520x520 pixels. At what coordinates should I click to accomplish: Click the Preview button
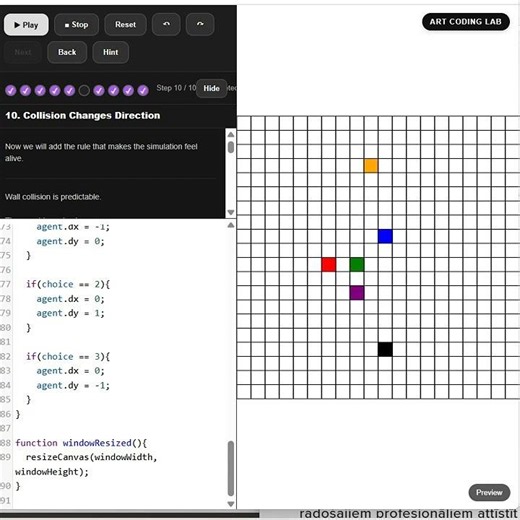pos(489,492)
